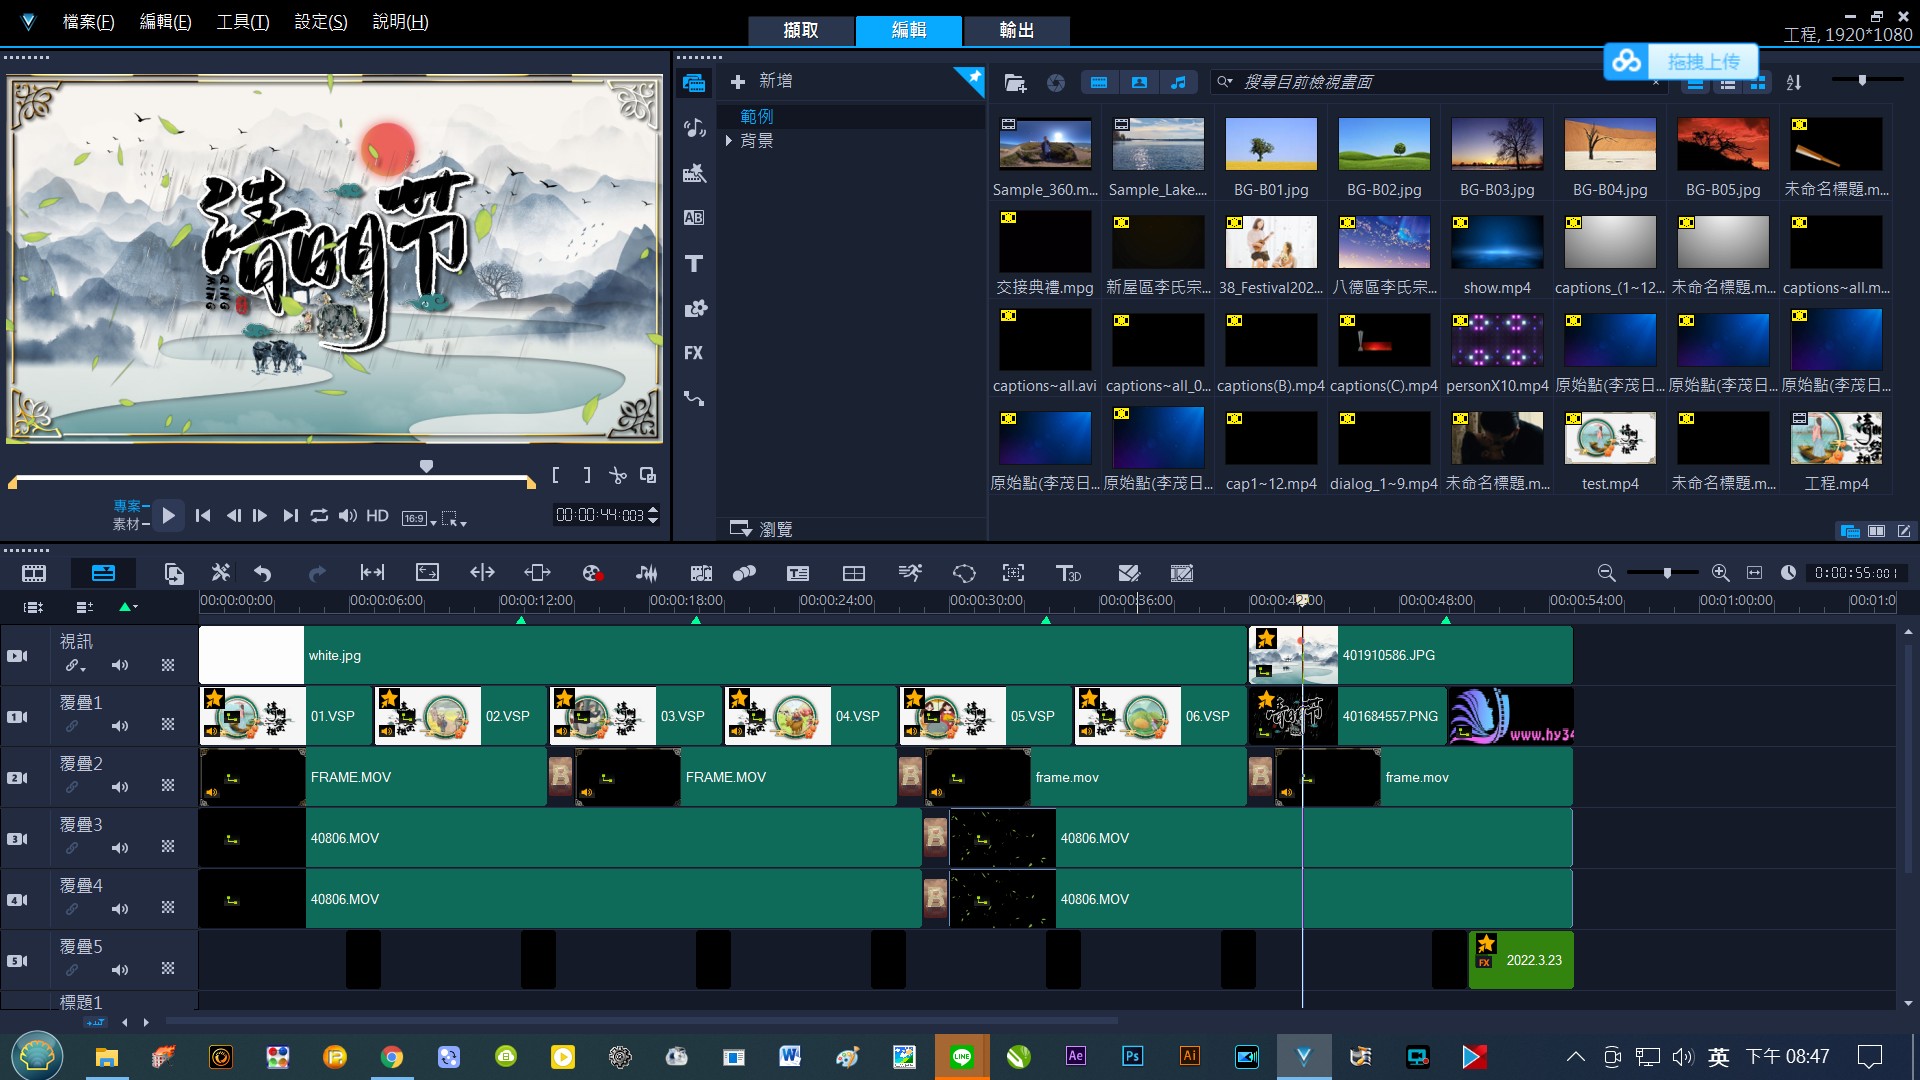Toggle track transparency grid on 覆疊2 track

[x=168, y=786]
